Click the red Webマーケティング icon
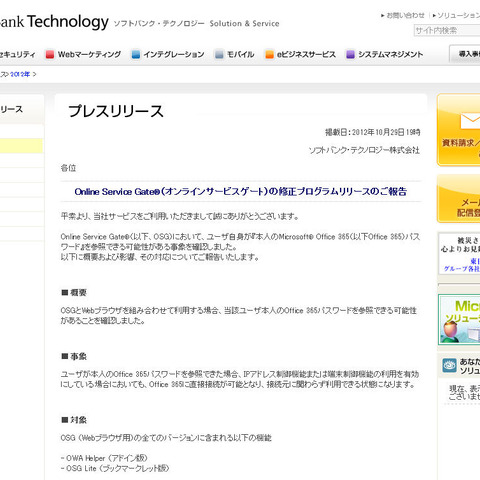This screenshot has height=480, width=480. 50,54
